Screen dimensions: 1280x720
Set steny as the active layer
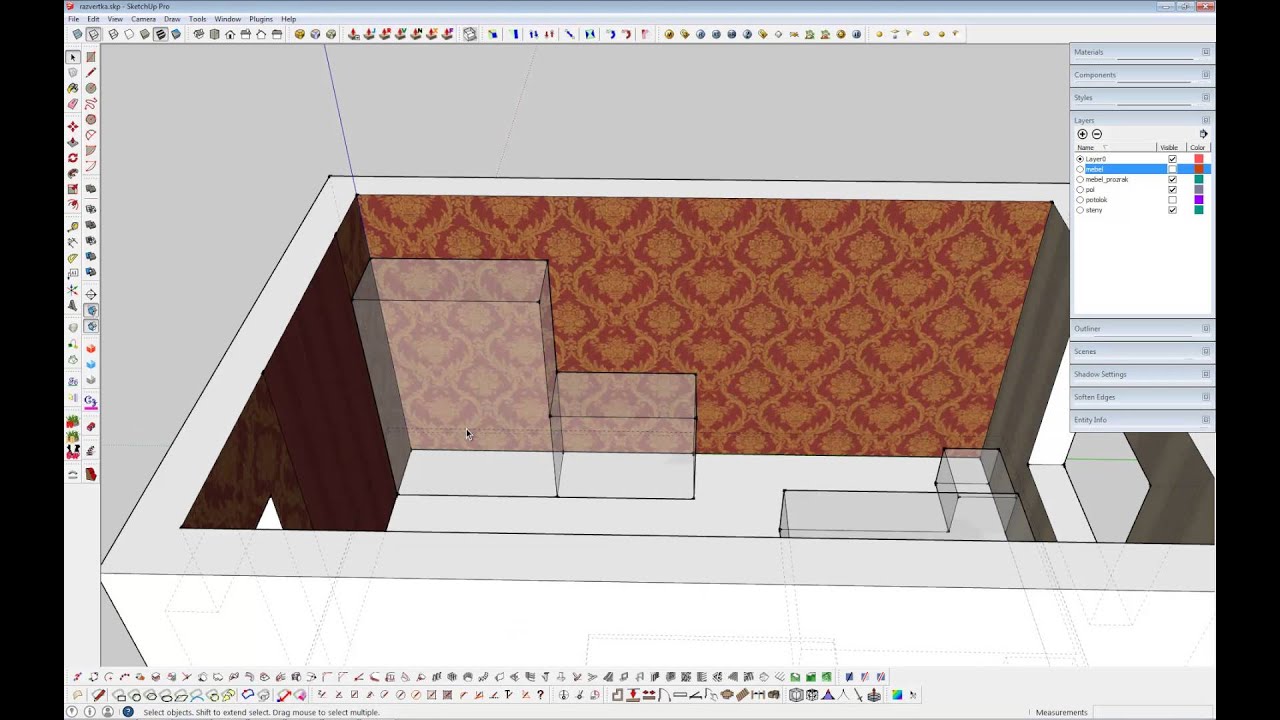click(1080, 210)
